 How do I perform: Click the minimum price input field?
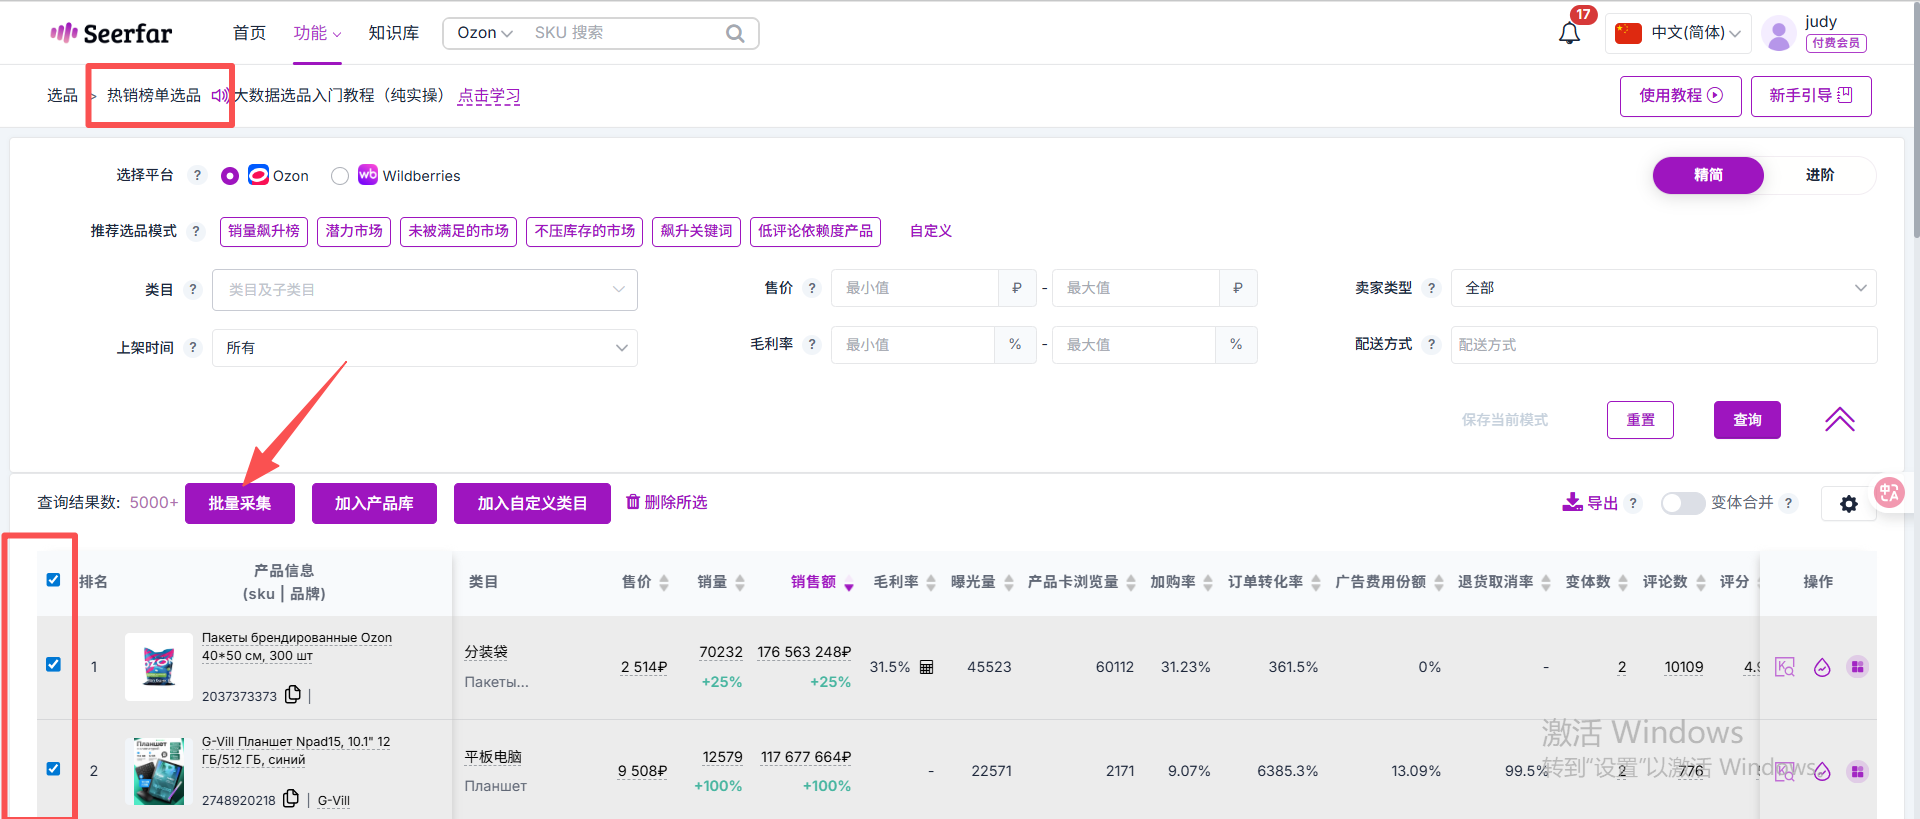(x=914, y=288)
